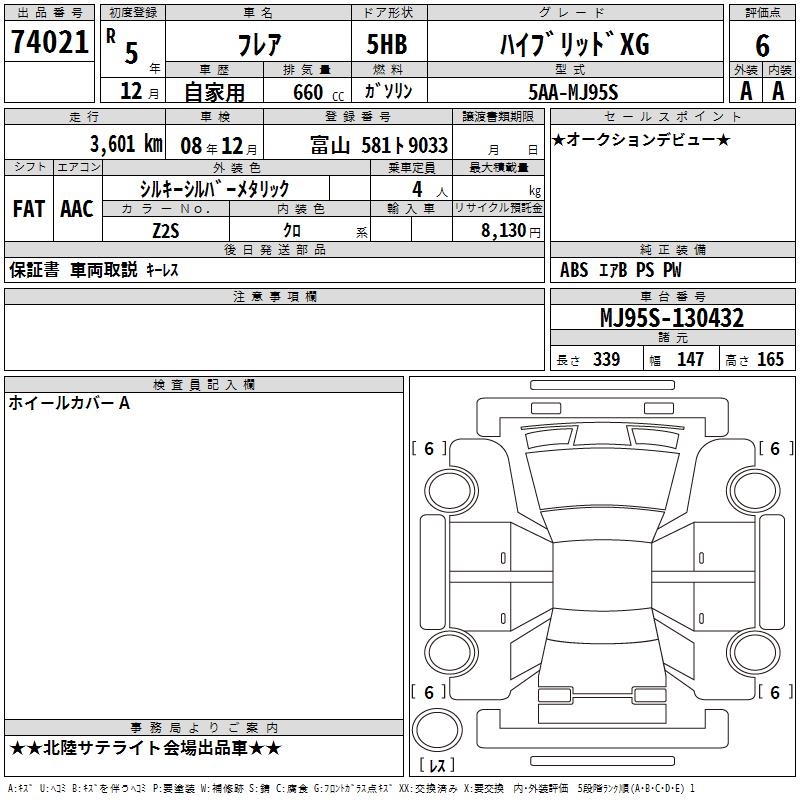Select the interior color クロ

click(x=292, y=231)
